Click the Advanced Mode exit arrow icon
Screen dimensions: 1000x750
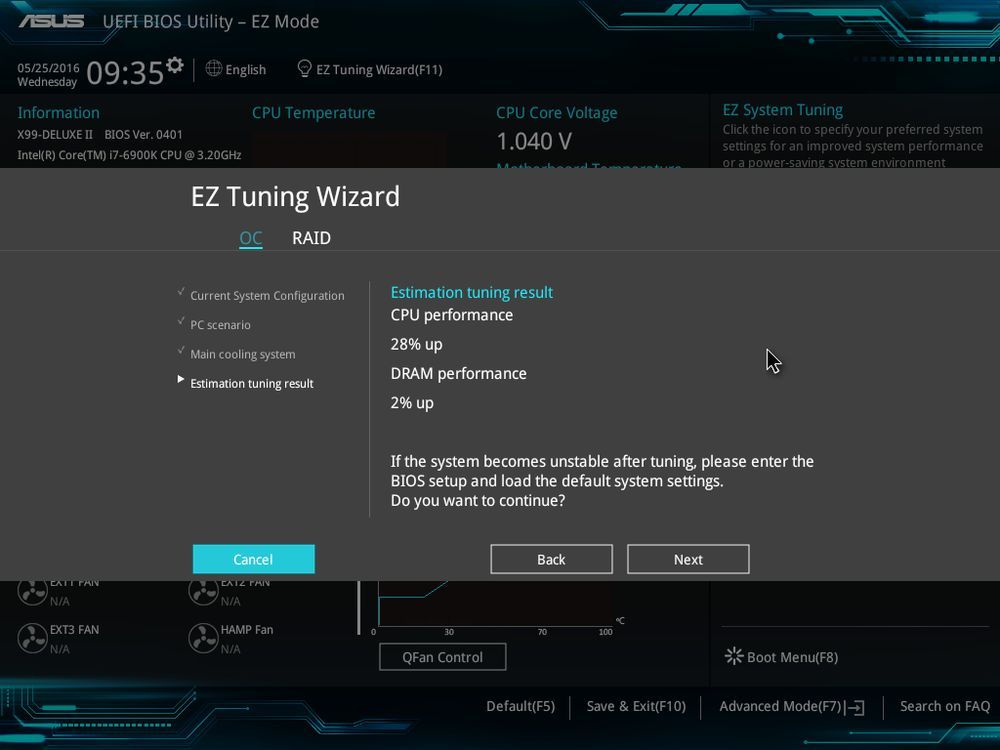click(x=855, y=707)
